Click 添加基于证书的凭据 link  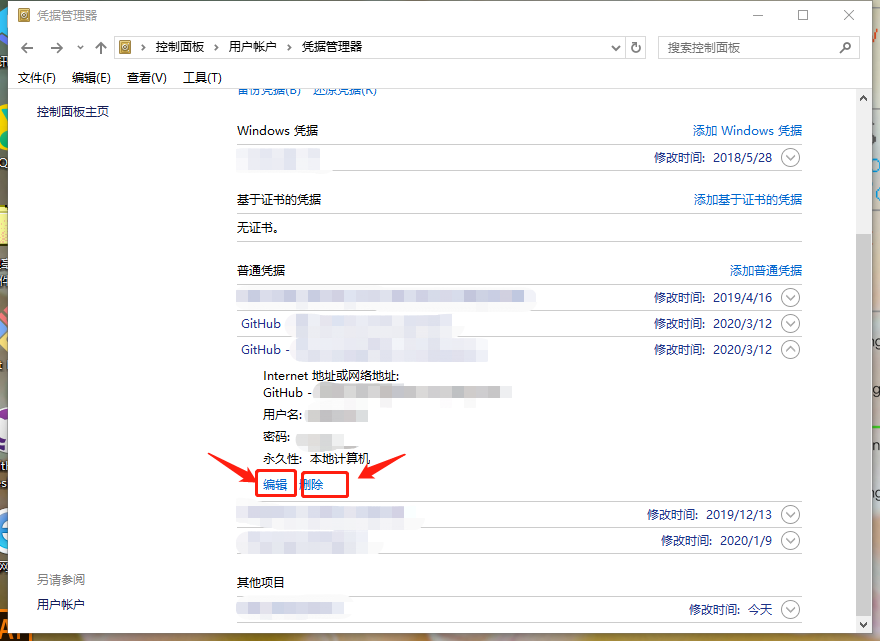coord(748,200)
